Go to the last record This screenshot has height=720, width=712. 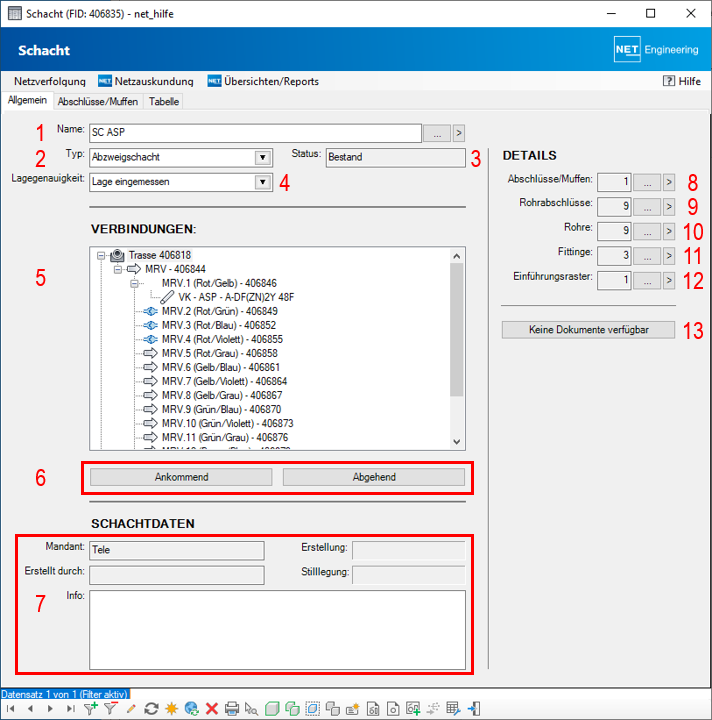click(x=70, y=709)
